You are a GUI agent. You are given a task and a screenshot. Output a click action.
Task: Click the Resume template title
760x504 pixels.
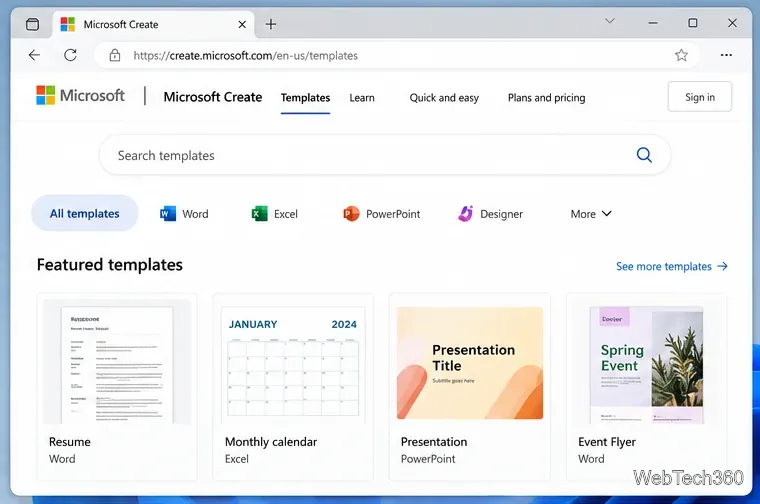point(70,442)
